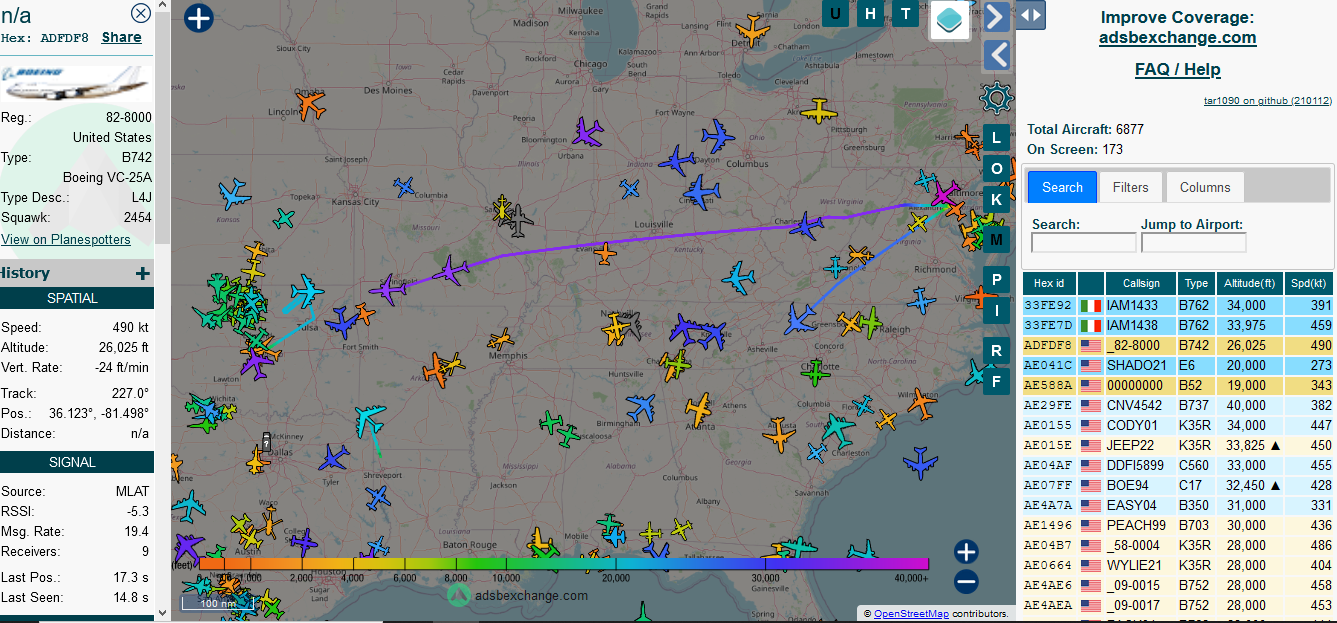Close the selected aircraft info panel

pyautogui.click(x=141, y=13)
